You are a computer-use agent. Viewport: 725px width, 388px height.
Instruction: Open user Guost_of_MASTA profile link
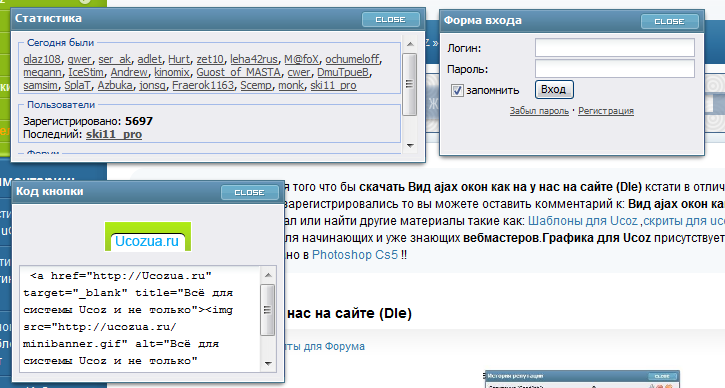click(x=239, y=72)
